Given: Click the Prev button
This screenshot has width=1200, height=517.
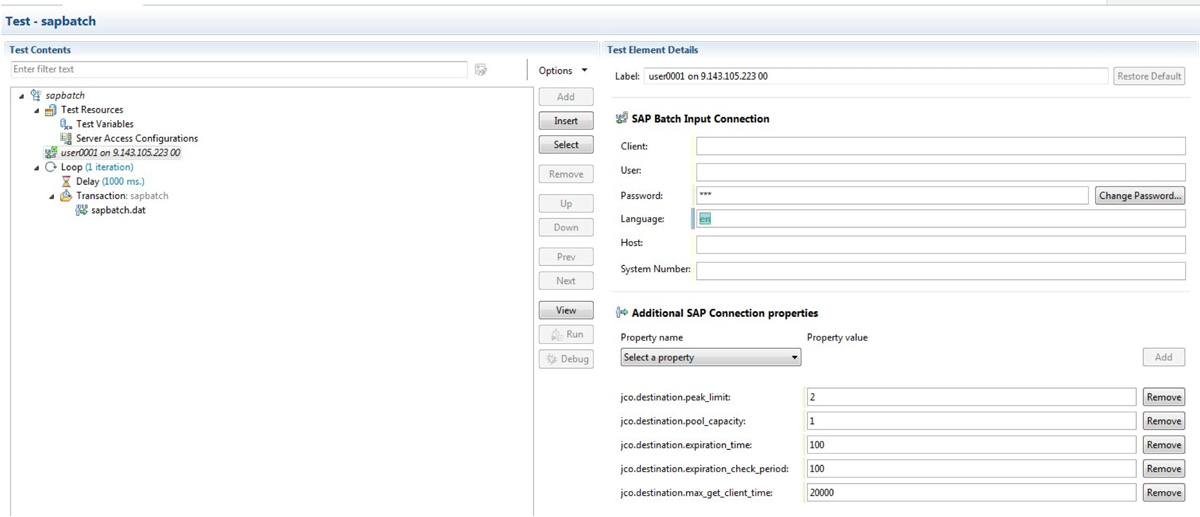Looking at the screenshot, I should point(566,257).
